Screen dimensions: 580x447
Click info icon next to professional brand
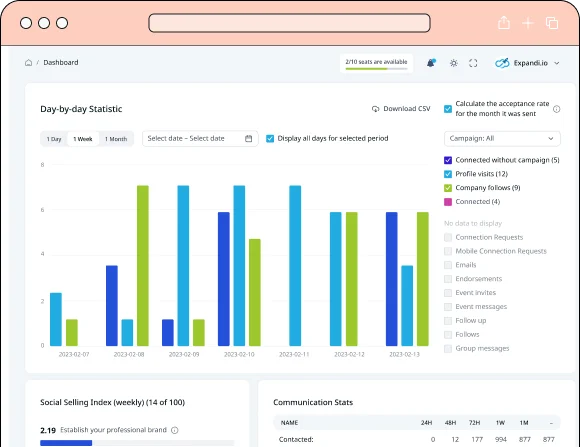tap(175, 430)
